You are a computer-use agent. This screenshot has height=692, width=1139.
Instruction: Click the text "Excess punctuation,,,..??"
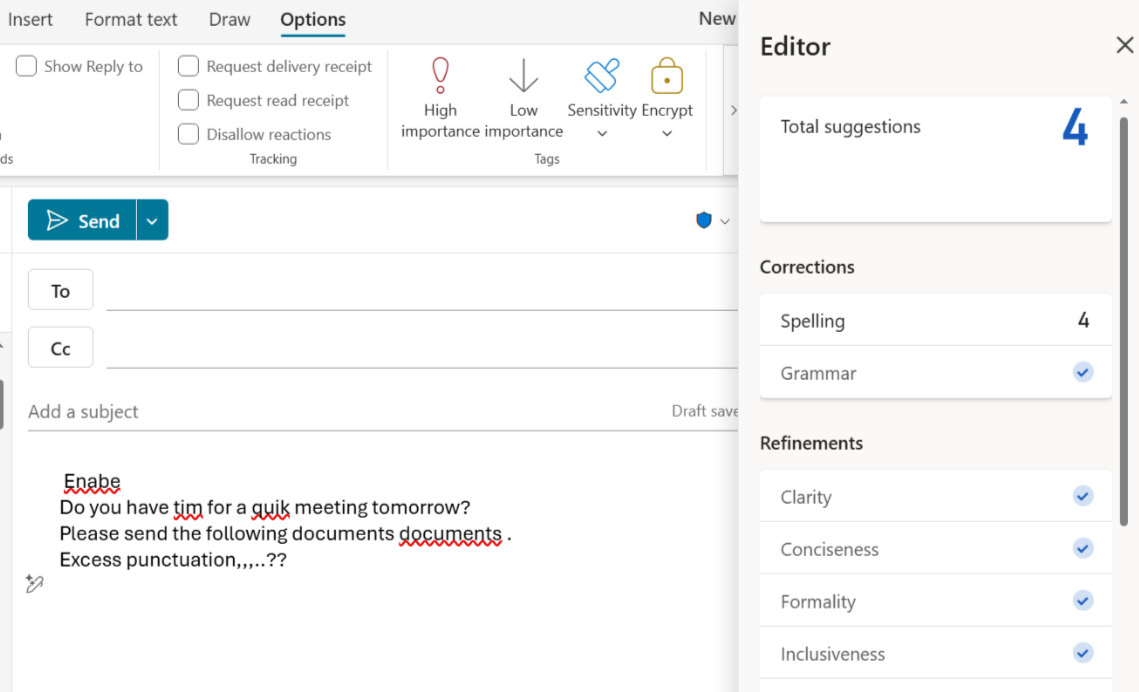(173, 560)
